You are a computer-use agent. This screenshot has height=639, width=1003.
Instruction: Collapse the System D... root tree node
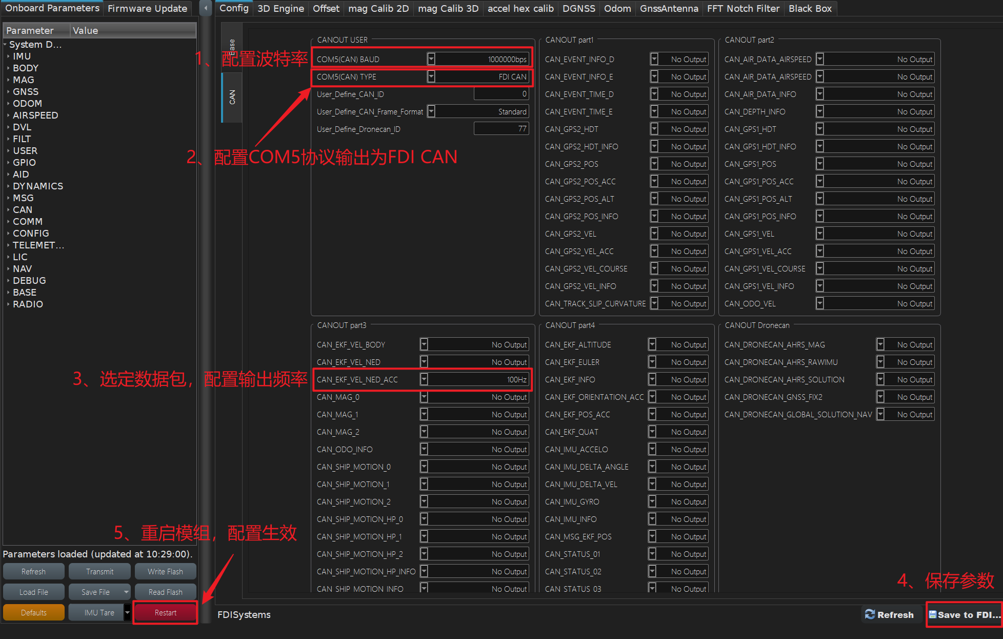point(5,45)
